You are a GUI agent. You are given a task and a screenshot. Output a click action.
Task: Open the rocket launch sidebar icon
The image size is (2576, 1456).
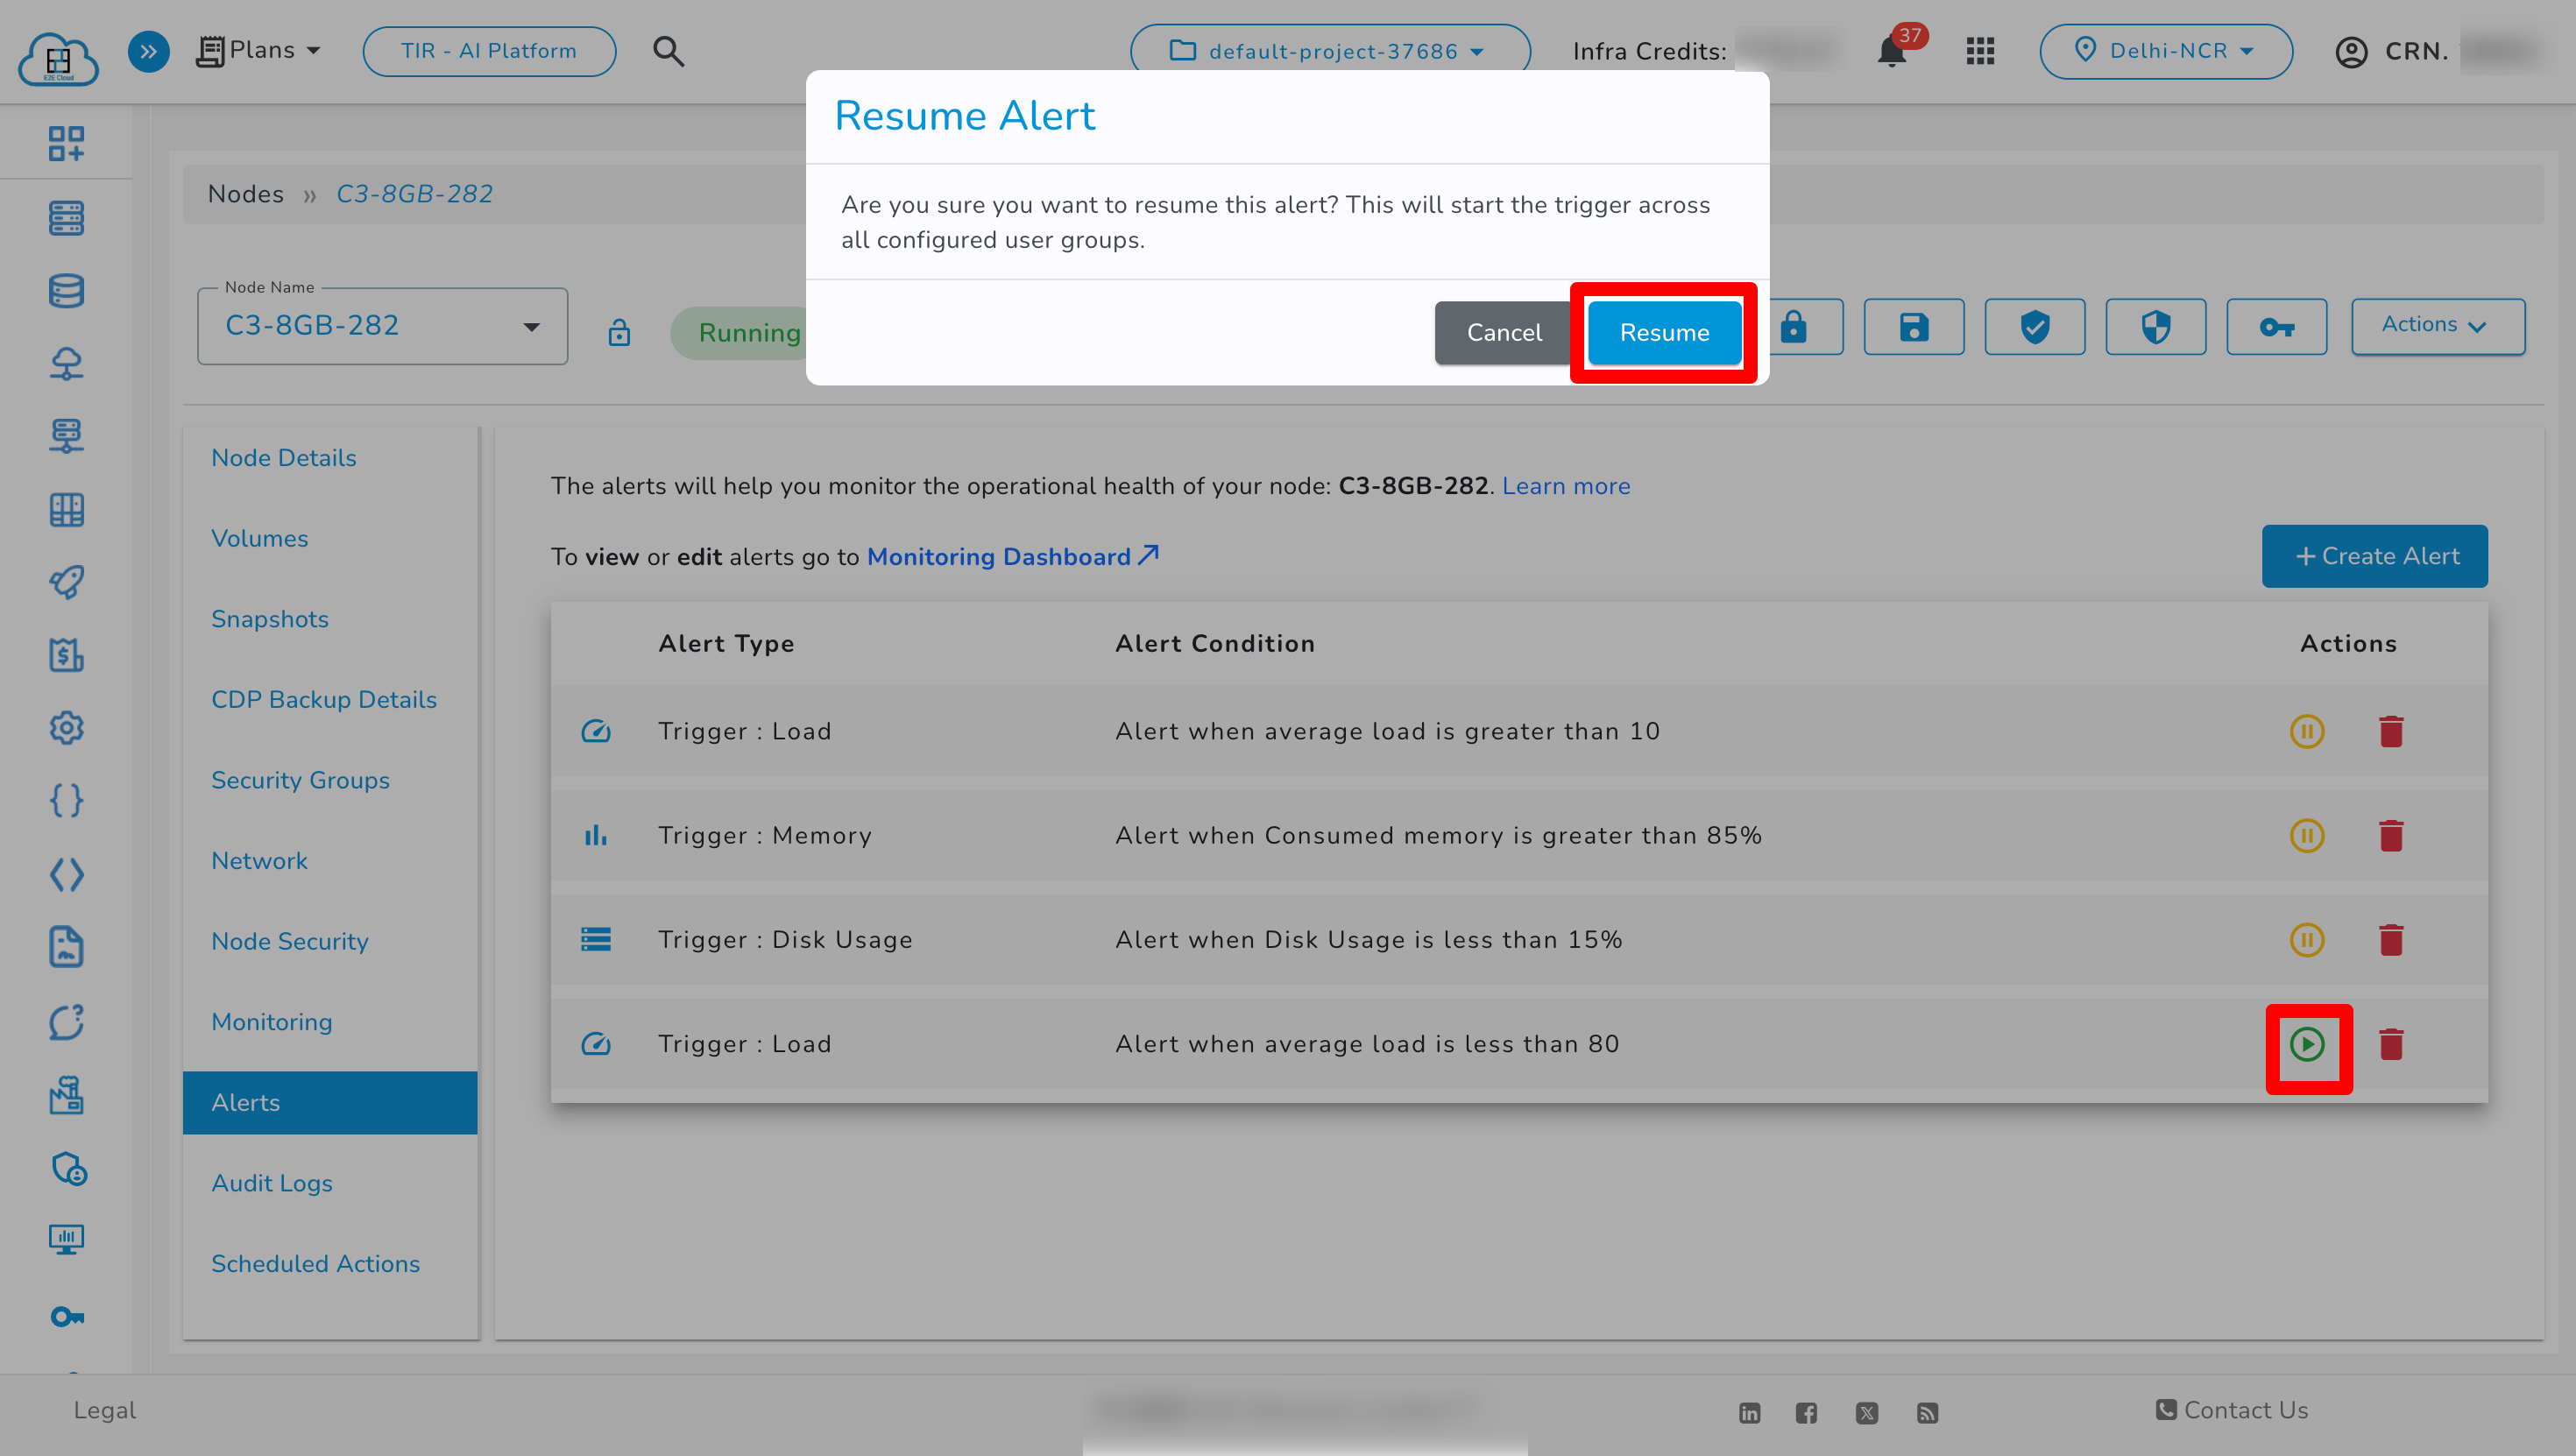[x=66, y=582]
